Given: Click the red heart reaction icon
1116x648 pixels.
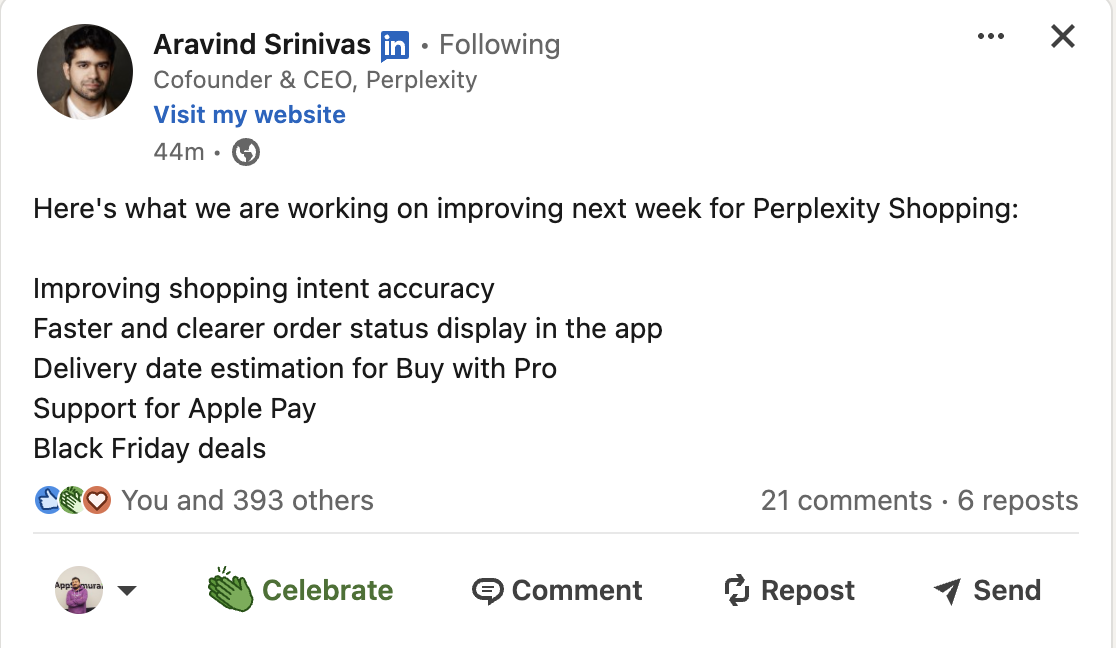Looking at the screenshot, I should click(x=96, y=500).
